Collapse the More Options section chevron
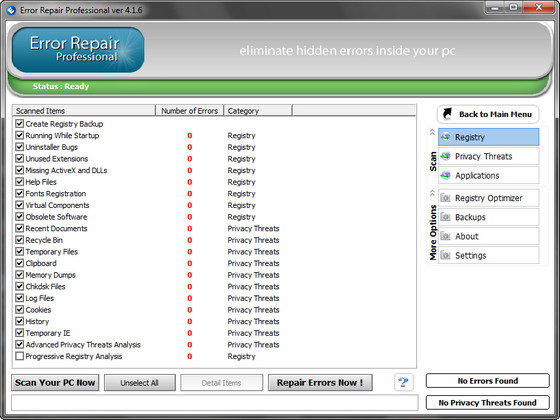This screenshot has width=560, height=420. 432,193
